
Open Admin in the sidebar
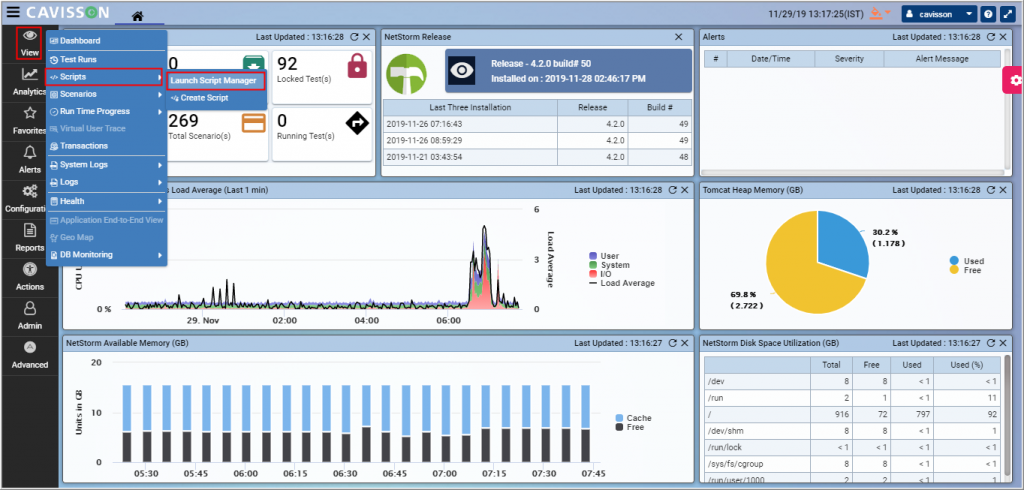29,316
